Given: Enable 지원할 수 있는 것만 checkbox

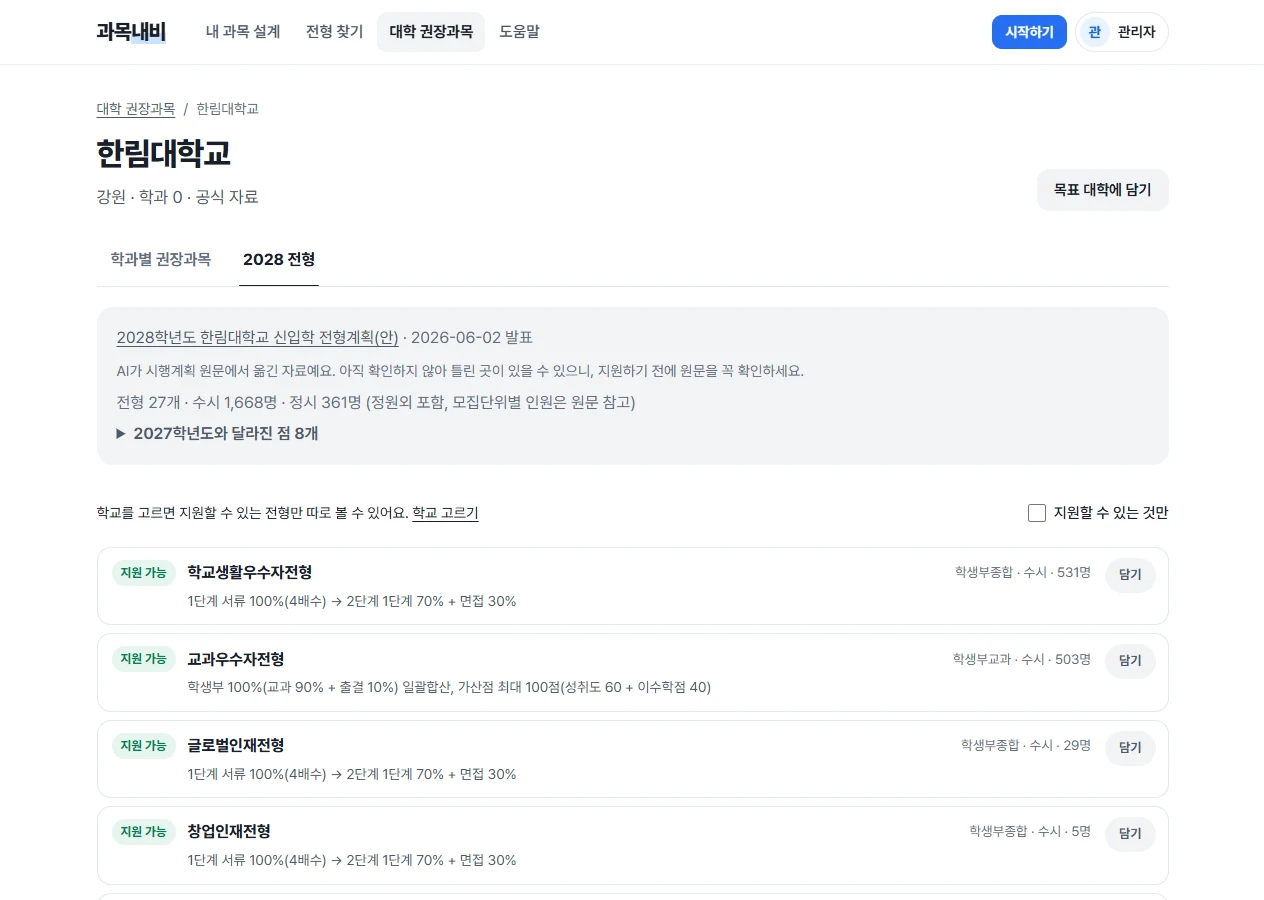Looking at the screenshot, I should (x=1037, y=513).
